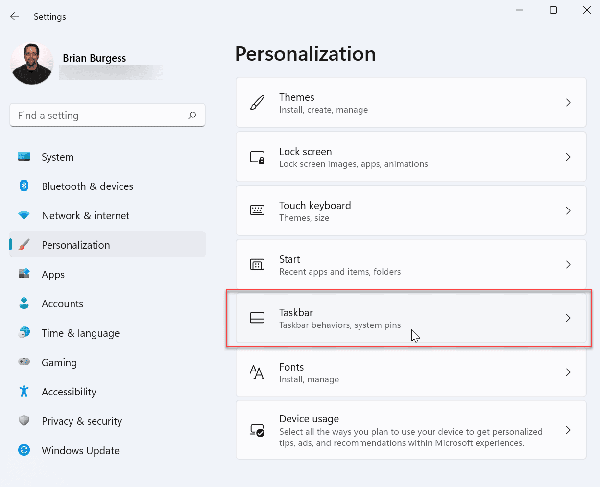Click the Fonts AA icon

[257, 372]
